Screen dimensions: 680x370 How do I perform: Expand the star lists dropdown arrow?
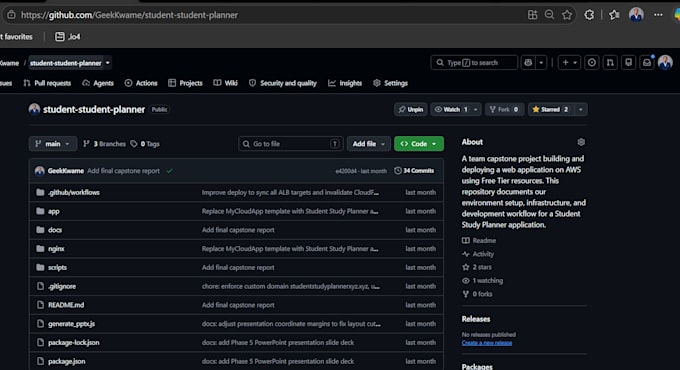click(x=581, y=109)
